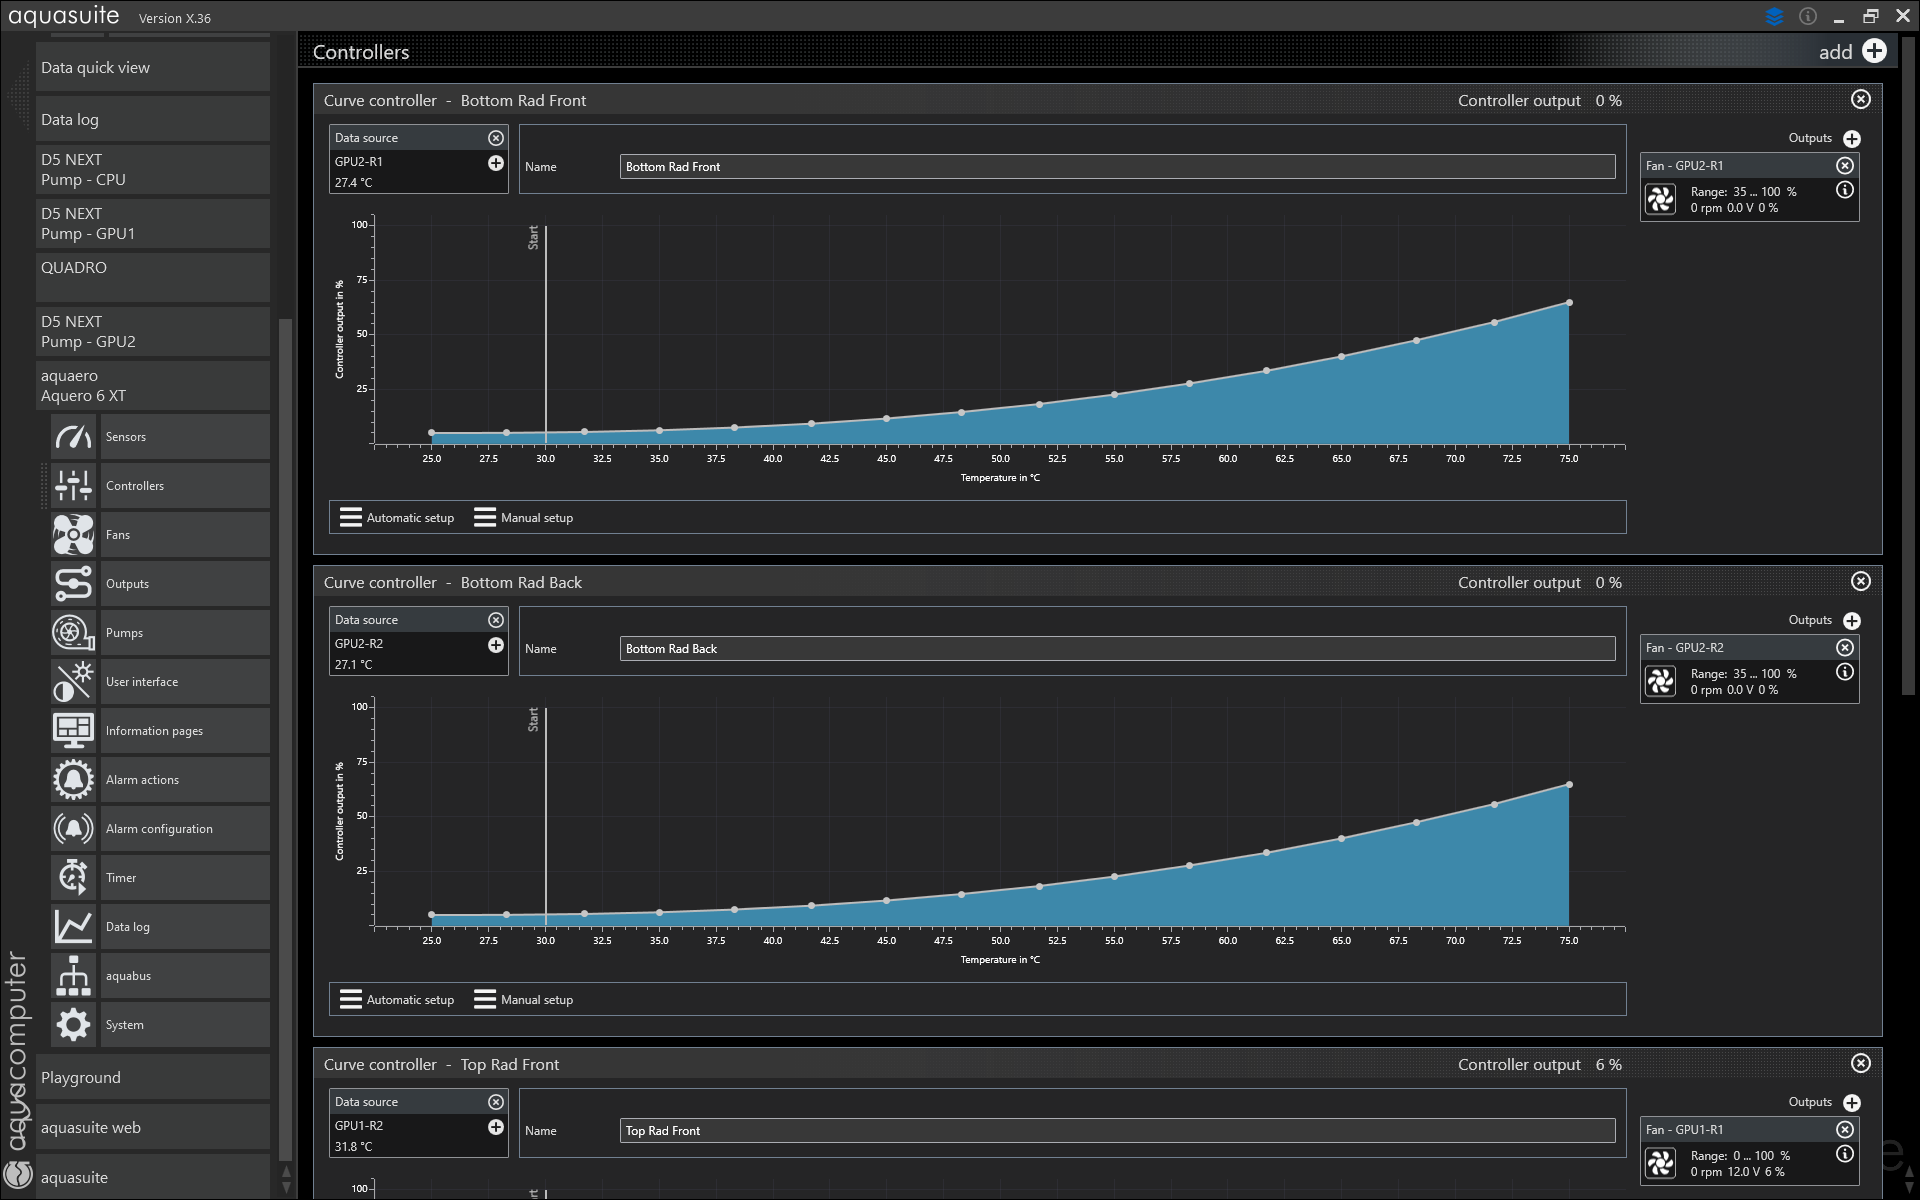Open the Fans section icon

[x=73, y=535]
